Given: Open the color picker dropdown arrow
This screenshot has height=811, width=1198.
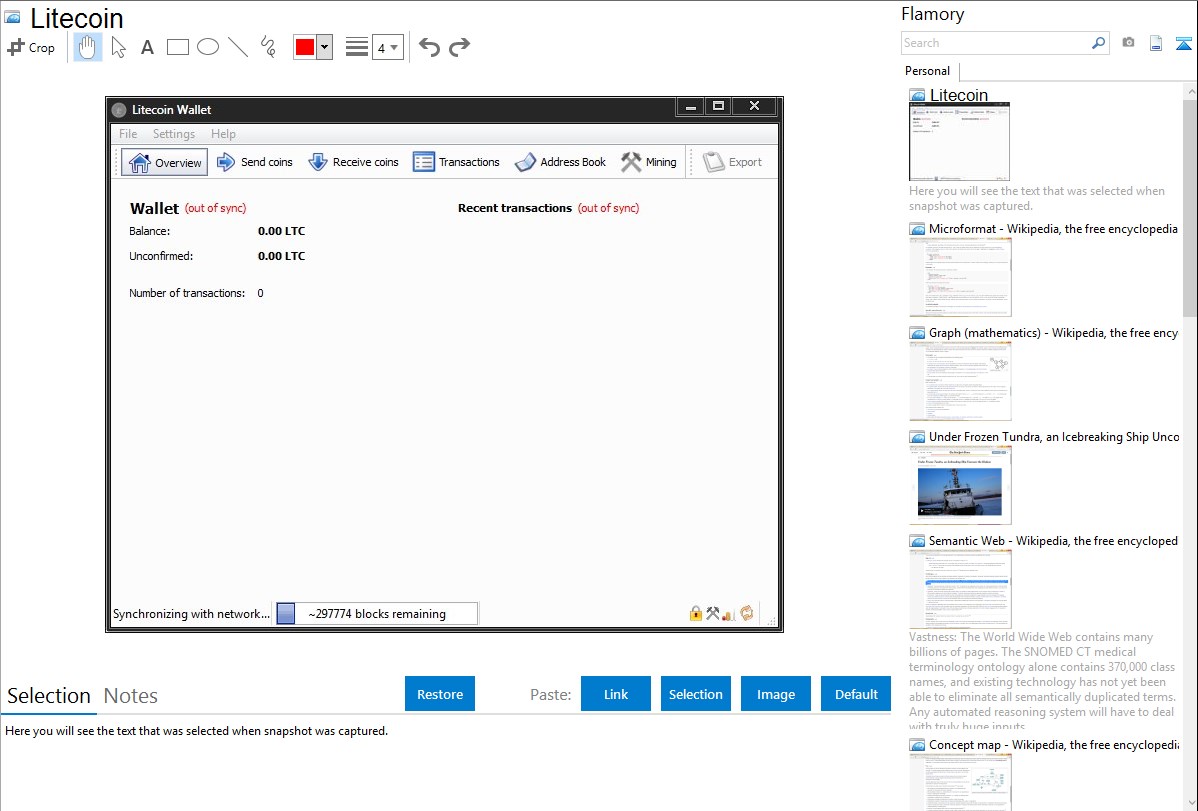Looking at the screenshot, I should click(325, 47).
